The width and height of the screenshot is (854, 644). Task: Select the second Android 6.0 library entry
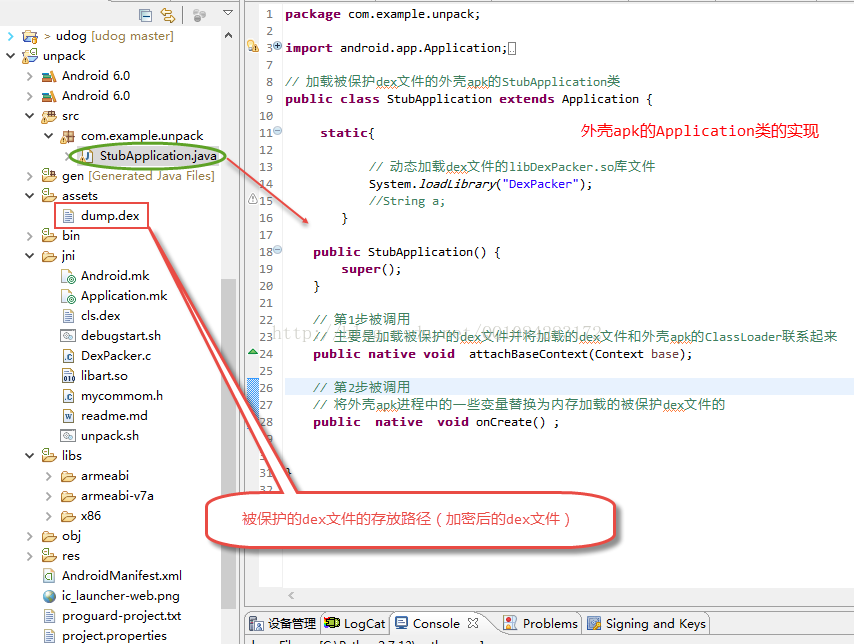96,96
